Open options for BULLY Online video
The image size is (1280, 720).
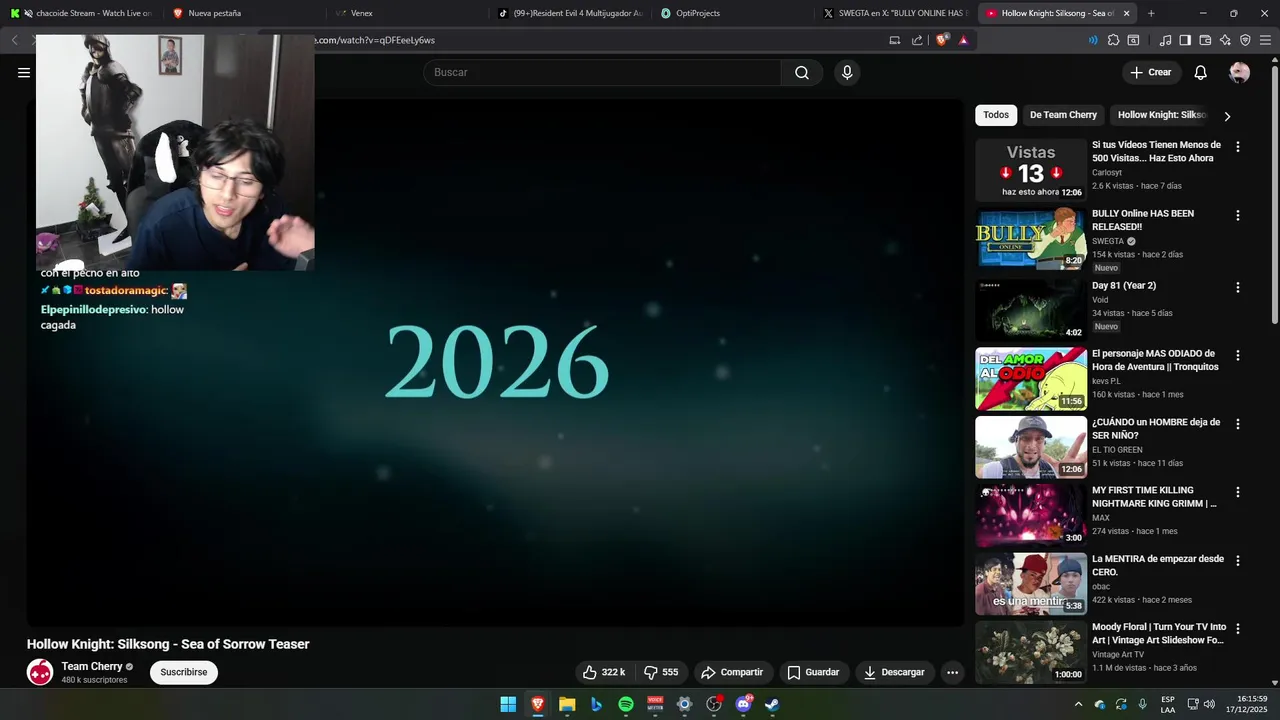click(x=1238, y=215)
